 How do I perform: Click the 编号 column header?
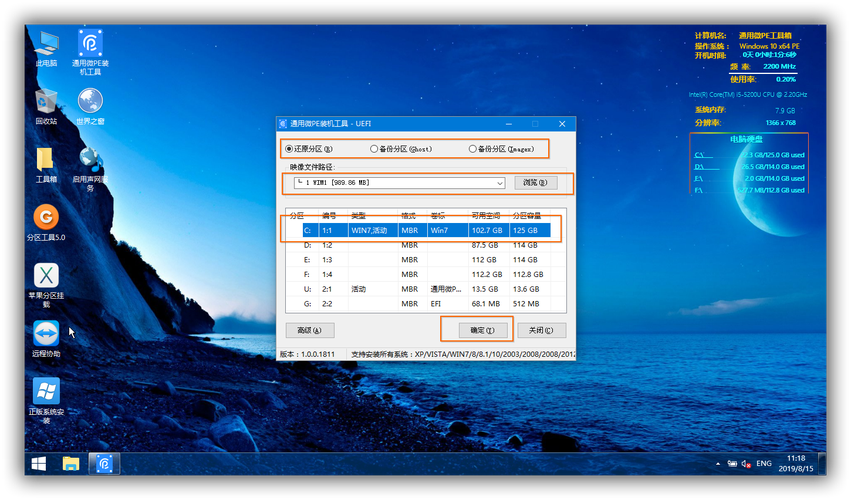(329, 216)
